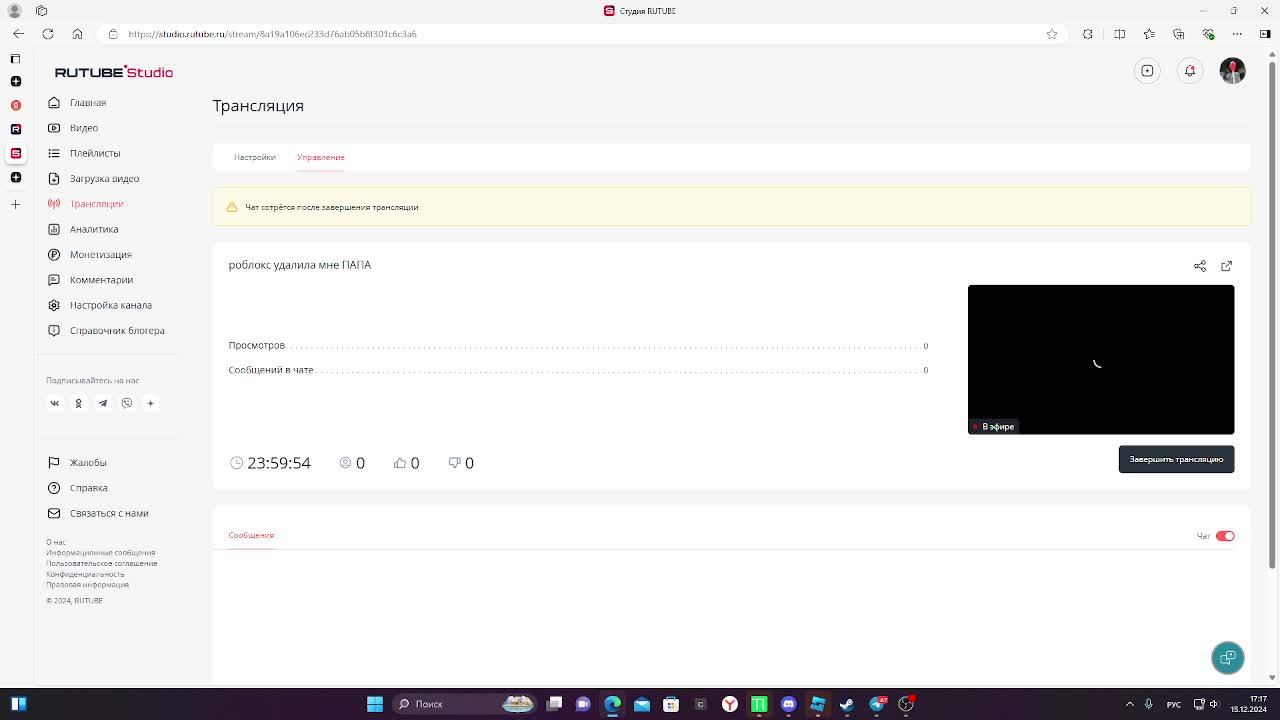Open the support chat widget button

tap(1228, 657)
